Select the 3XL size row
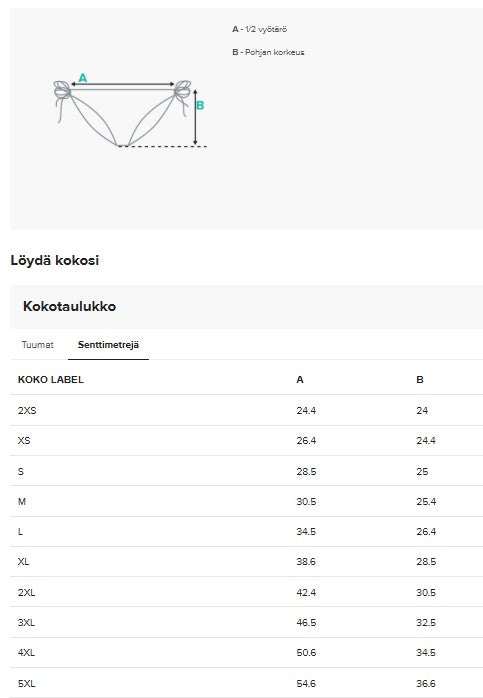483x698 pixels. pos(246,622)
